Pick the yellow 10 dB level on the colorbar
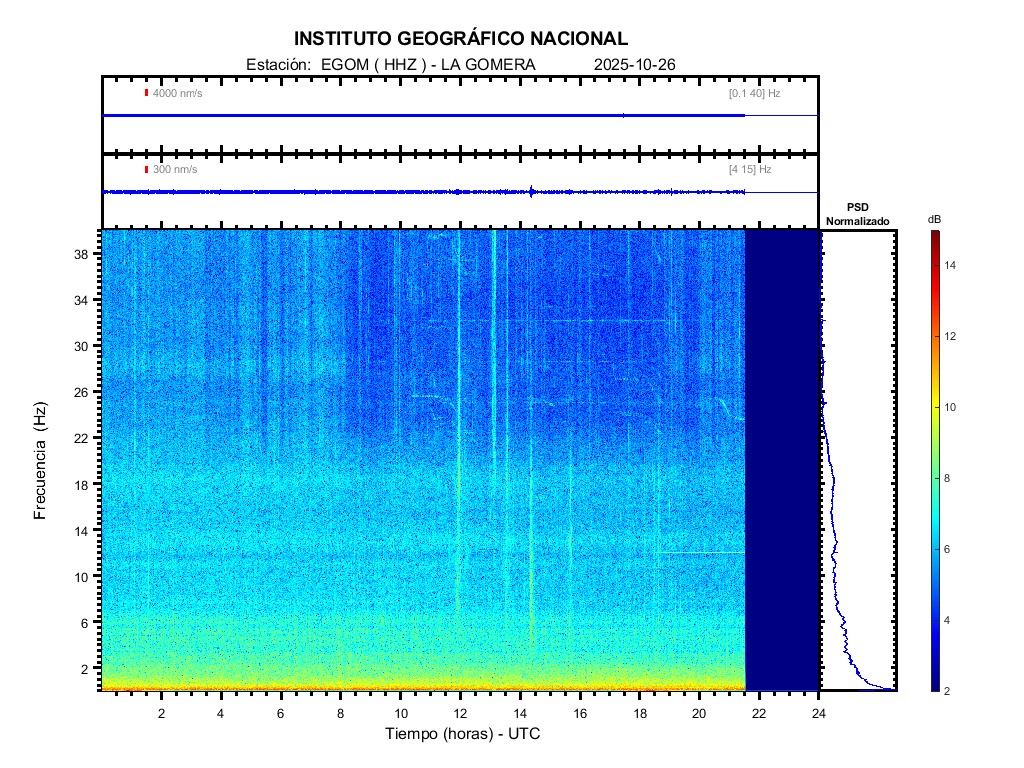Image resolution: width=1024 pixels, height=768 pixels. (x=934, y=408)
